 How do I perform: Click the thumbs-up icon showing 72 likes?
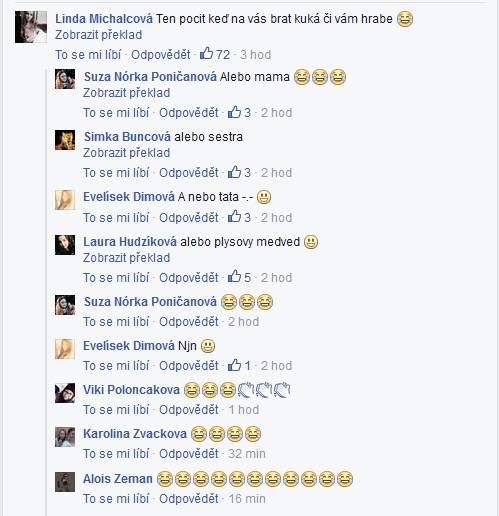coord(206,53)
